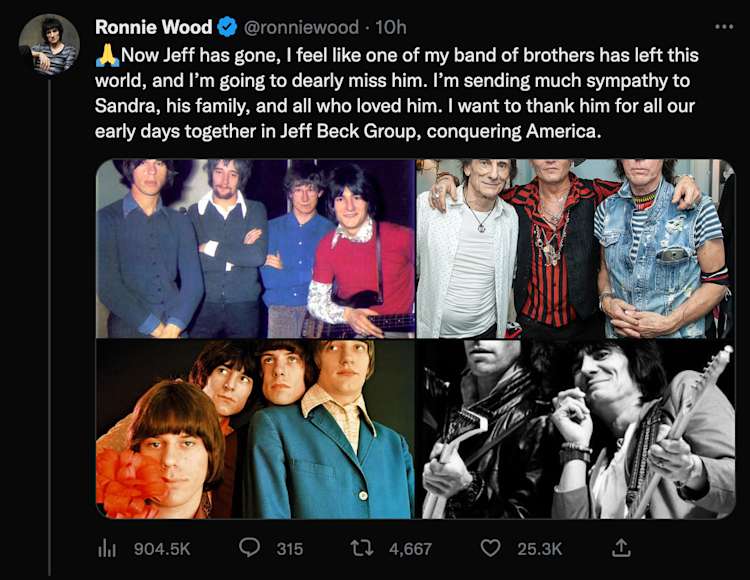Open the top-right photo with denim vest
This screenshot has width=750, height=580.
point(575,248)
